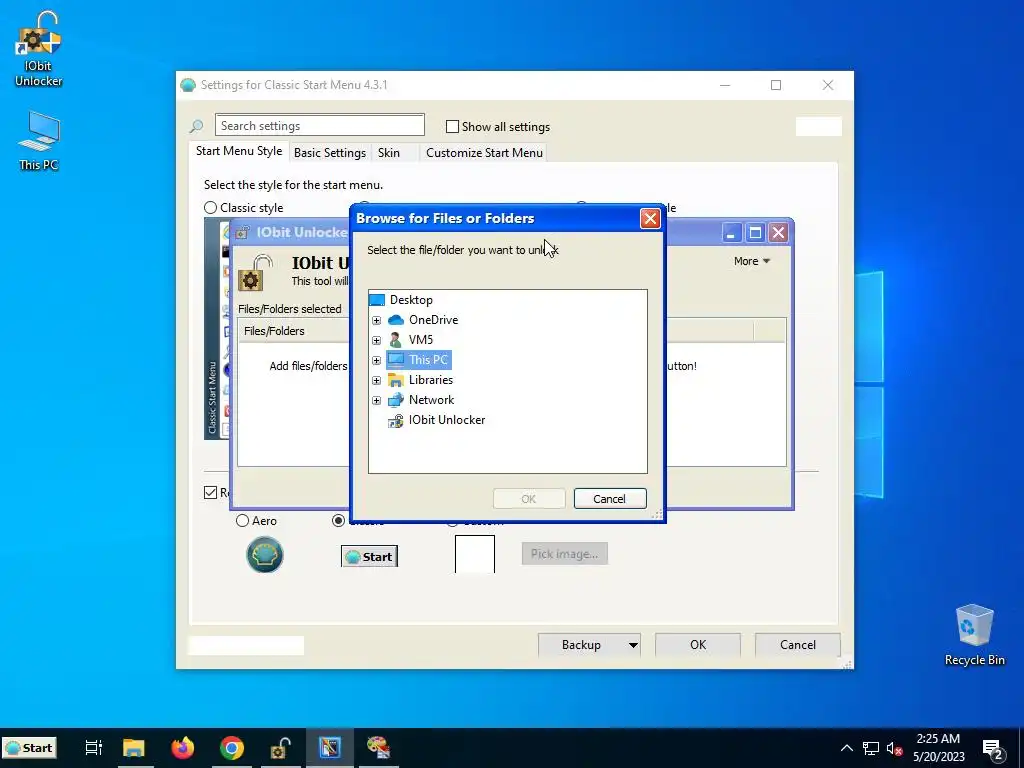Click the search magnifier icon in settings
The width and height of the screenshot is (1024, 768).
point(197,126)
